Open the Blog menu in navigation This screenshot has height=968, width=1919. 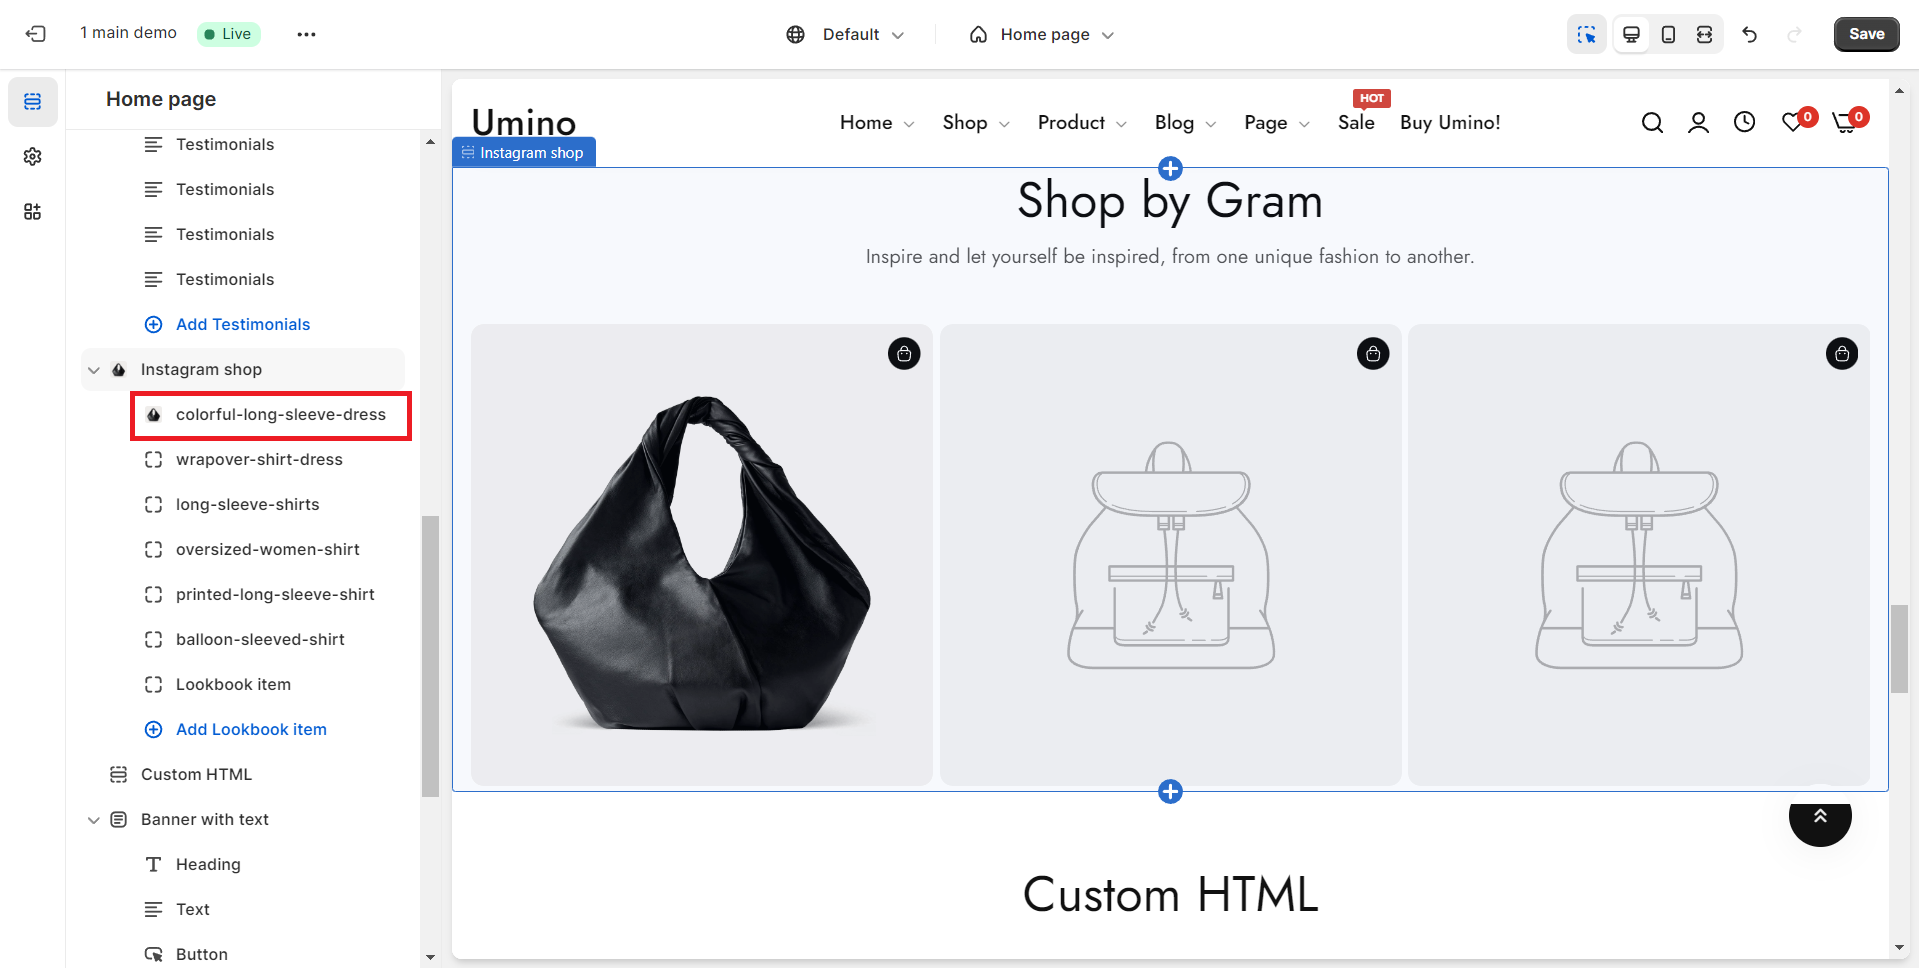(1184, 123)
